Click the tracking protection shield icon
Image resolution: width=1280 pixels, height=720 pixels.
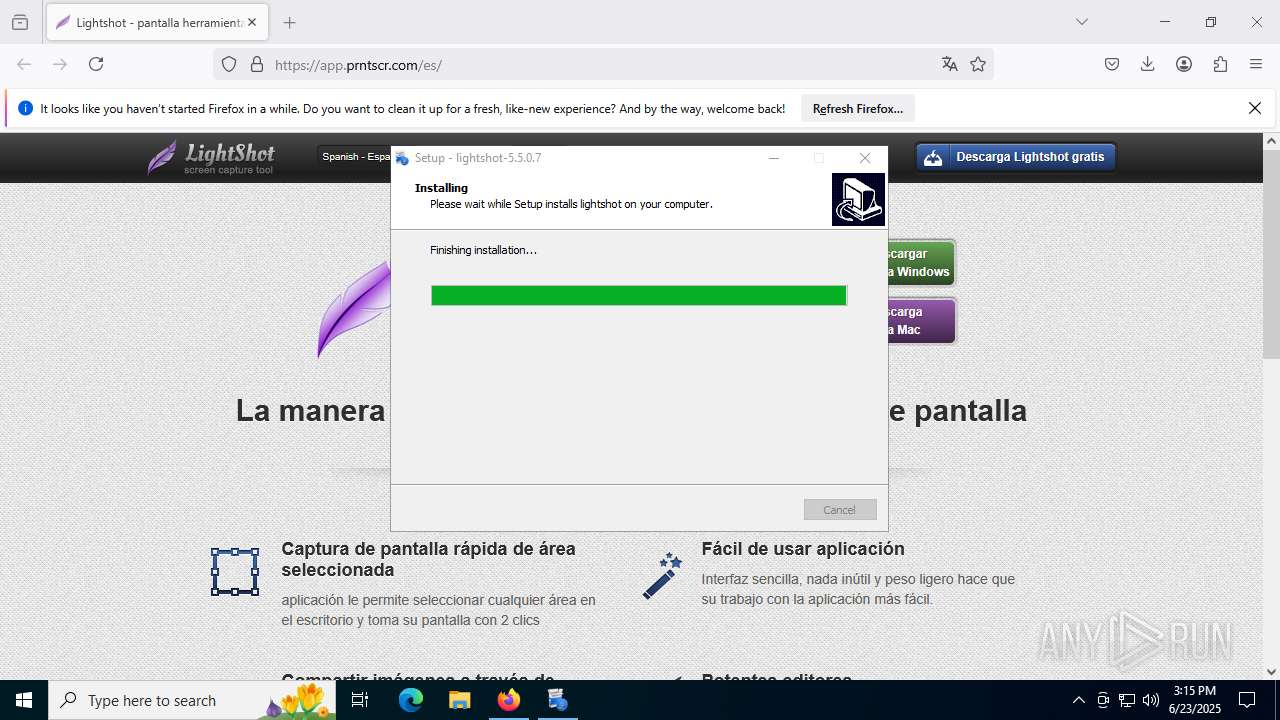229,64
